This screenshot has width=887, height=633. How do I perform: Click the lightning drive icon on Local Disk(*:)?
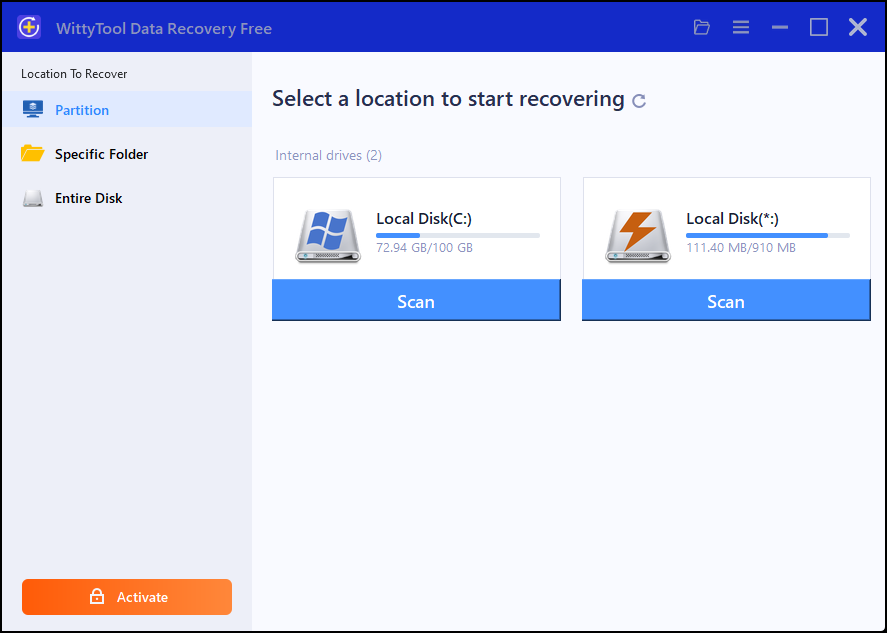point(637,233)
